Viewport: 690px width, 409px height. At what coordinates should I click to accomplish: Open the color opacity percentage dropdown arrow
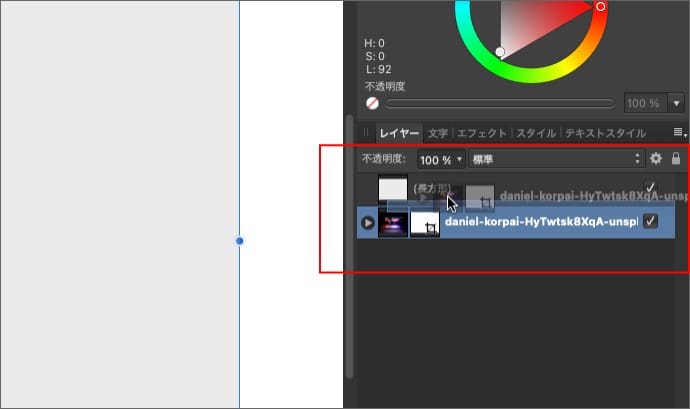pos(676,103)
